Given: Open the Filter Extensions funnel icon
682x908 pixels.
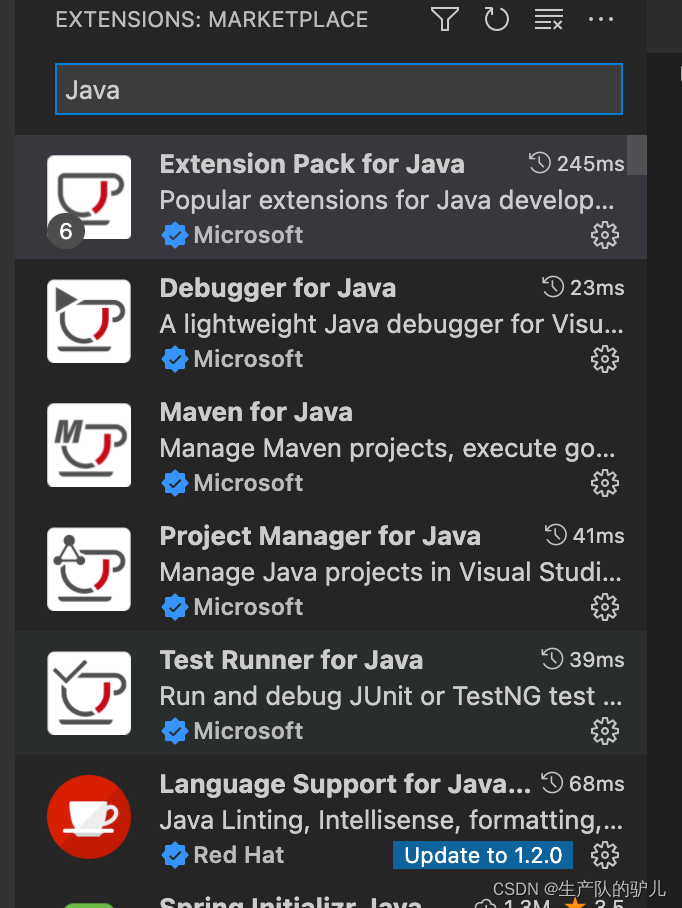Looking at the screenshot, I should (444, 19).
